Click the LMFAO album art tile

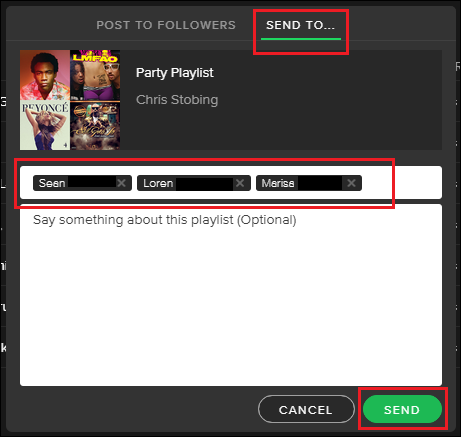click(x=95, y=75)
